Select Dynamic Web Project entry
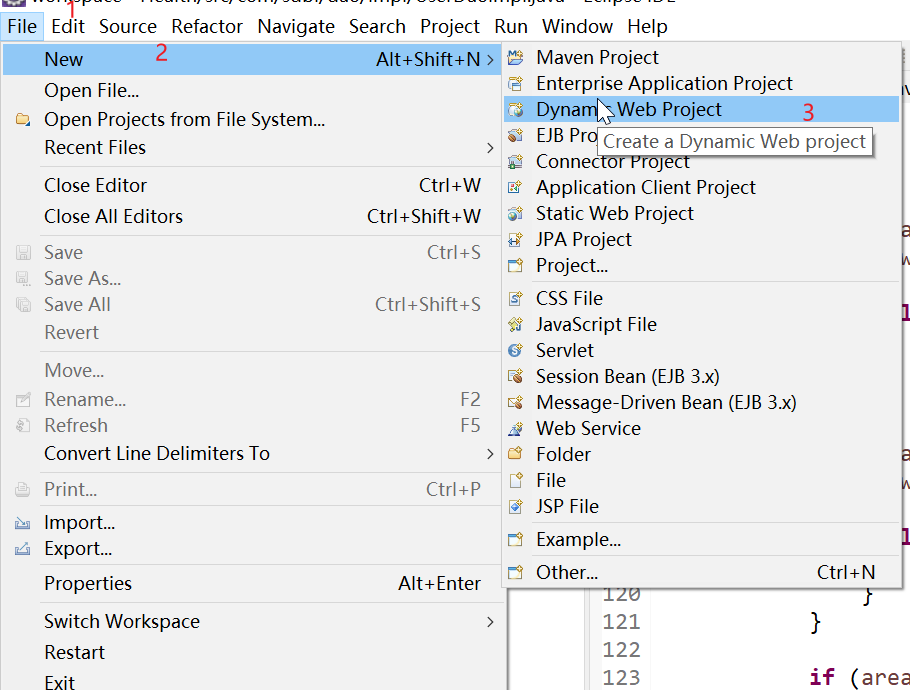Image resolution: width=910 pixels, height=690 pixels. 628,110
